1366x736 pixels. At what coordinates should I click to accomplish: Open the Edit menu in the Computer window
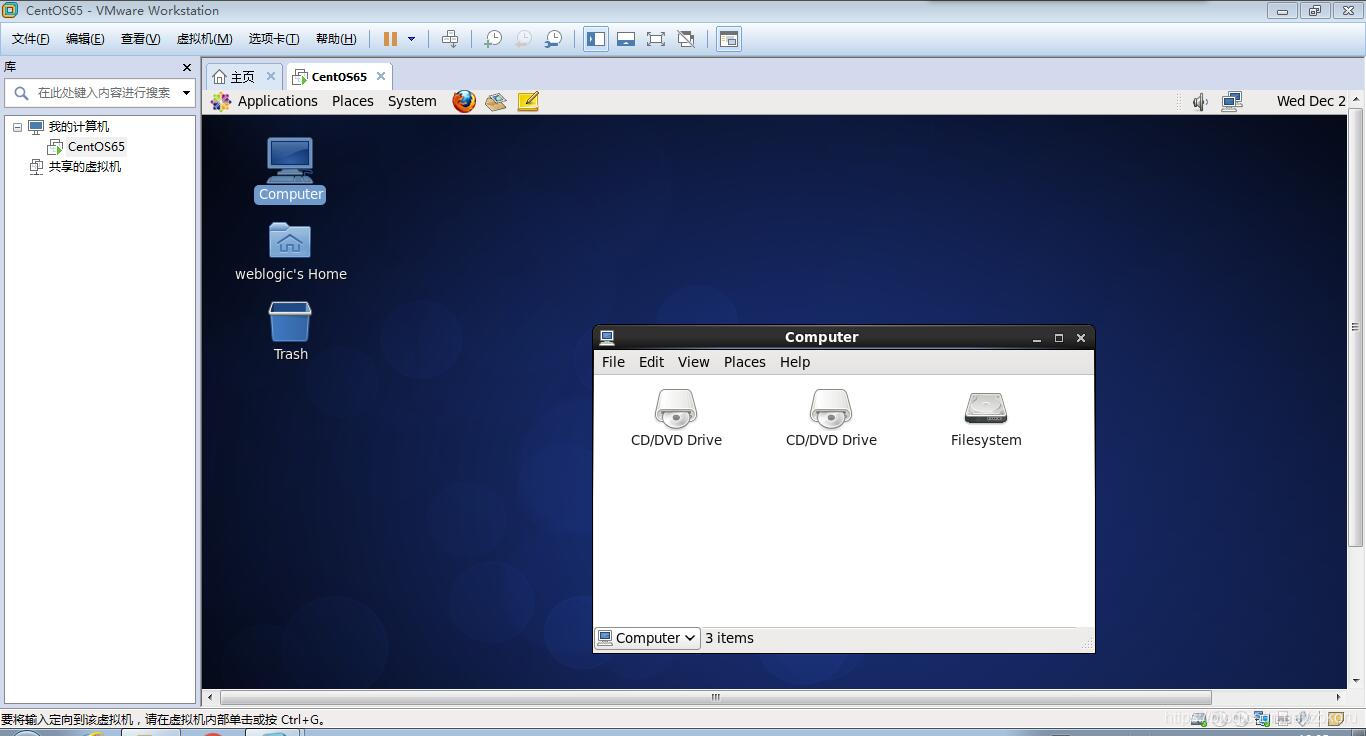pos(651,362)
